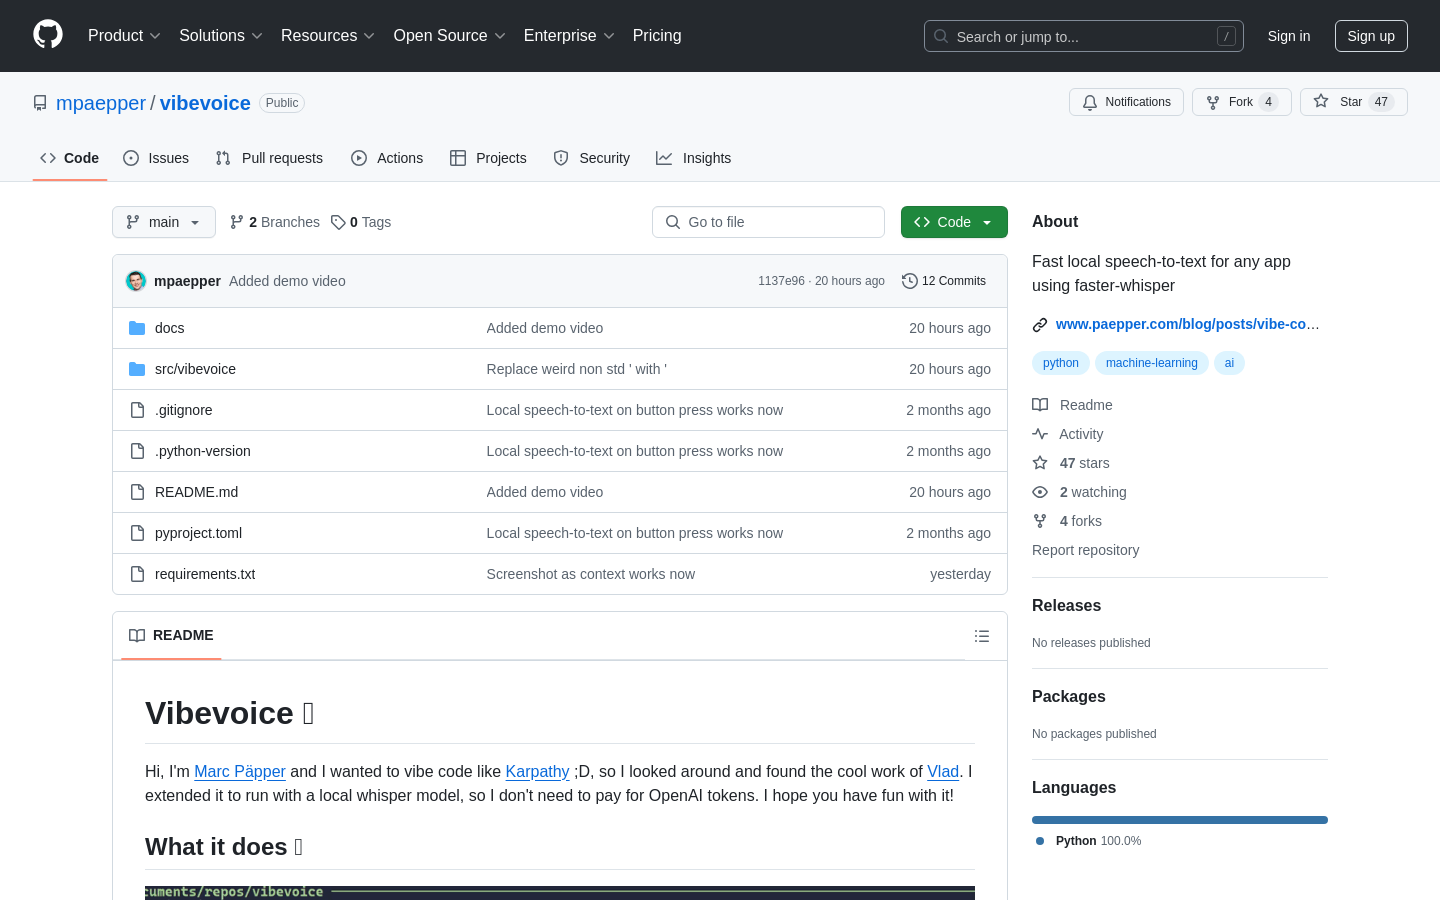Click the Star icon to star repo
Screen dimensions: 1440x900
tap(1321, 102)
